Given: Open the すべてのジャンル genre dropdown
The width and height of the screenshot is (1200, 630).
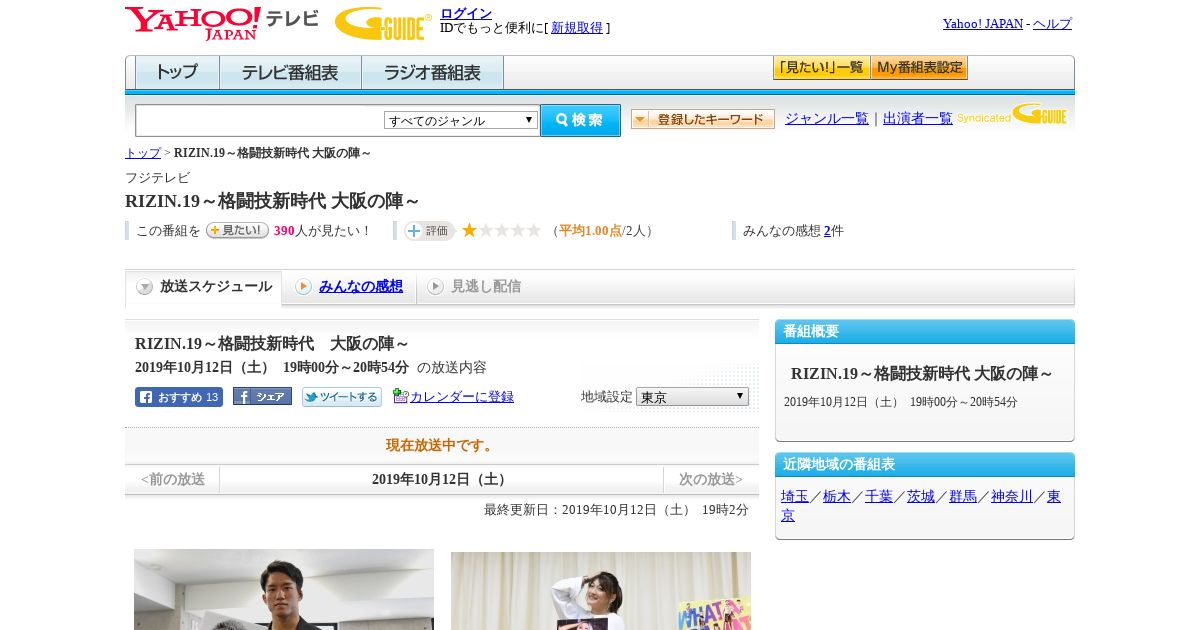Looking at the screenshot, I should click(461, 120).
